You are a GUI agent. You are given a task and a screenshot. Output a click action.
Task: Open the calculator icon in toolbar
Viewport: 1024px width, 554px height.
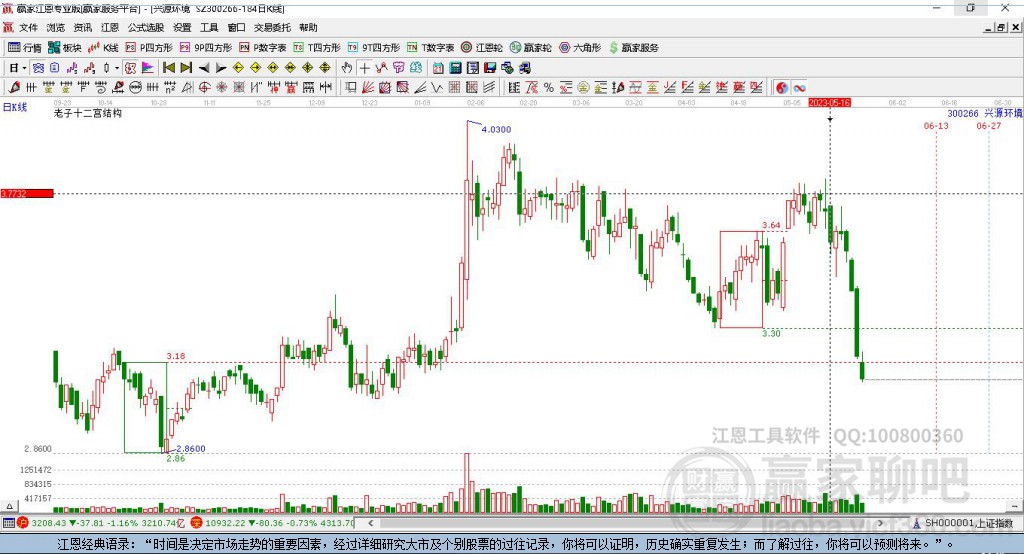[x=455, y=68]
